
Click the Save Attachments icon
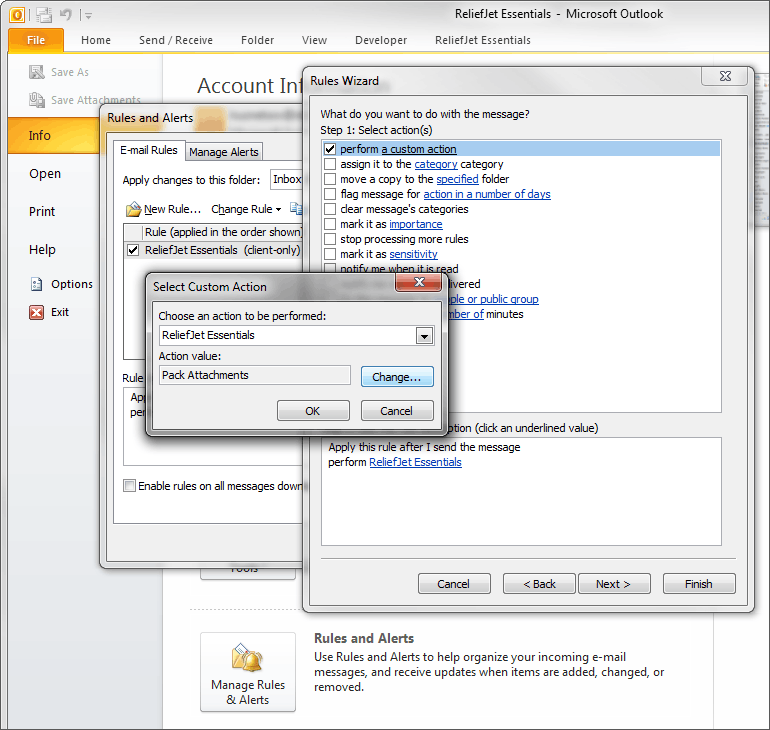coord(36,100)
